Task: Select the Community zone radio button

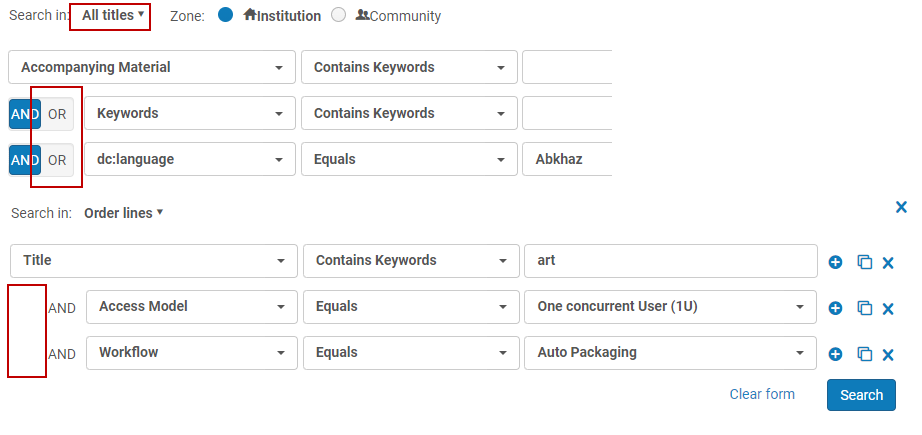Action: point(338,15)
